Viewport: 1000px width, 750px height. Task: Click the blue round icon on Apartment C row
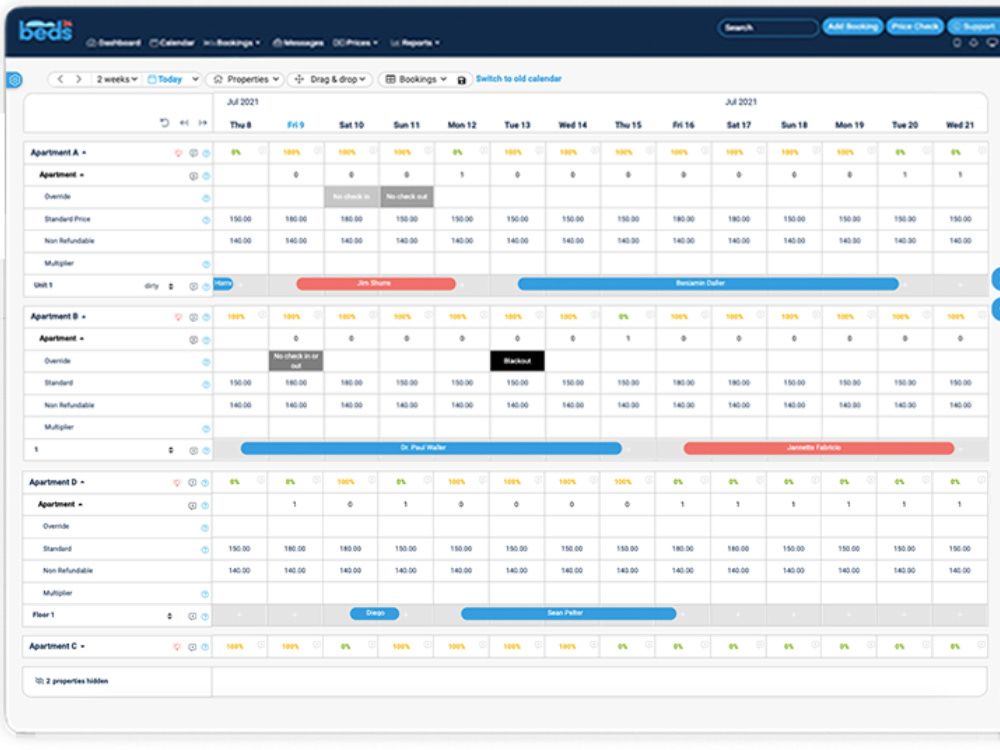click(205, 647)
